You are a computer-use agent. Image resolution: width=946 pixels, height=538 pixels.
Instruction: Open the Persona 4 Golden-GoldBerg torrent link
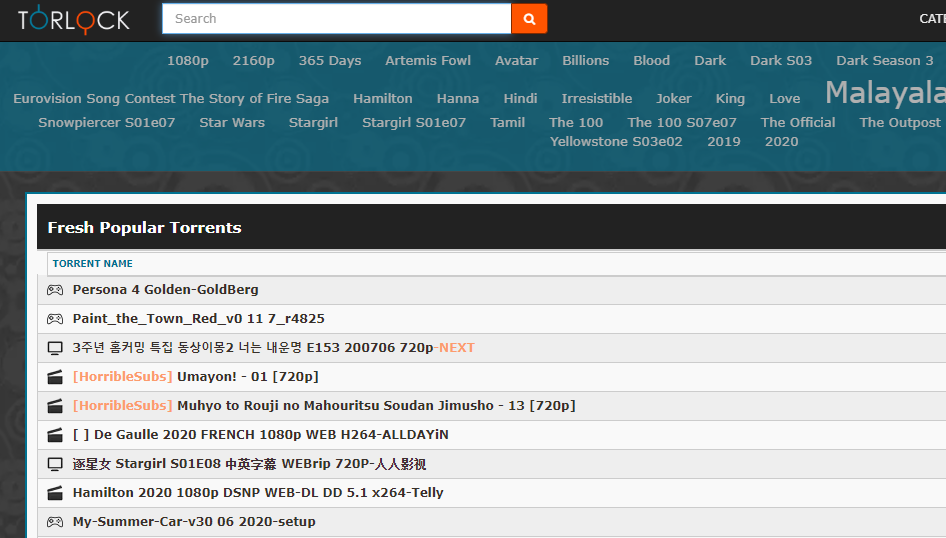pyautogui.click(x=165, y=290)
